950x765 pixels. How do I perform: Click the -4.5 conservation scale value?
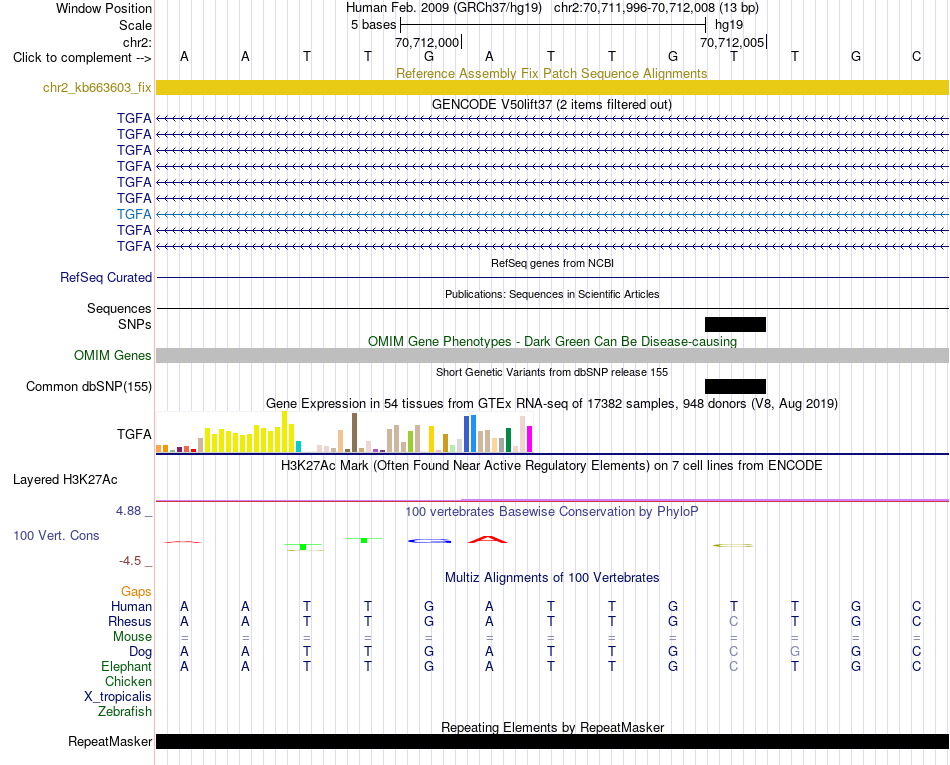pos(130,561)
